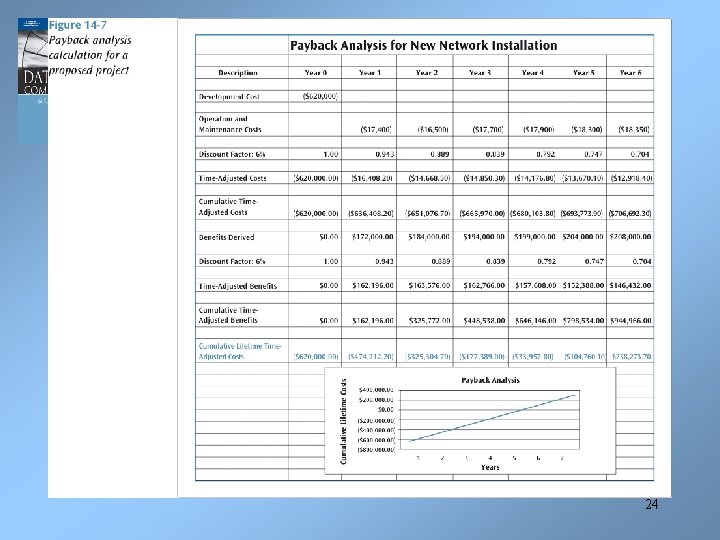Viewport: 720px width, 540px height.
Task: Click the 'Payback Analysis for New Network Installation' title
Action: click(x=423, y=45)
